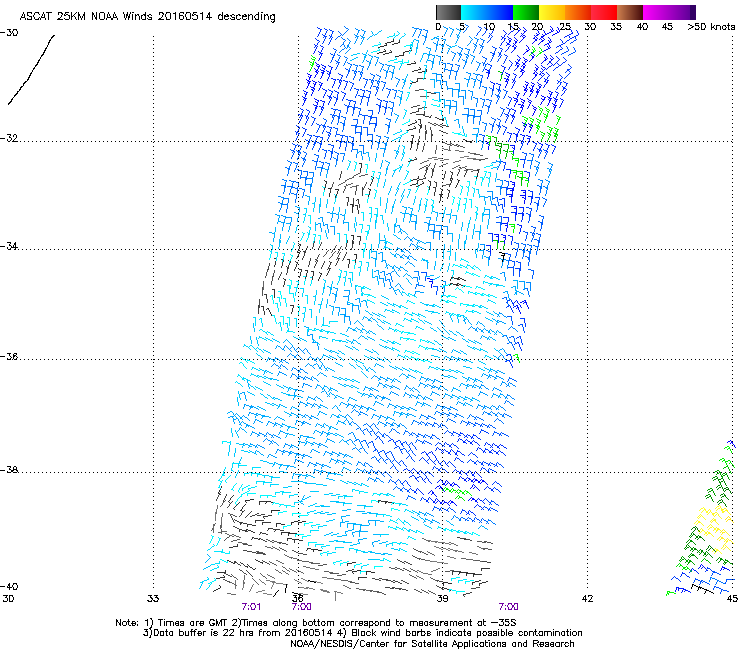Click the "10" legend scale label

point(489,27)
